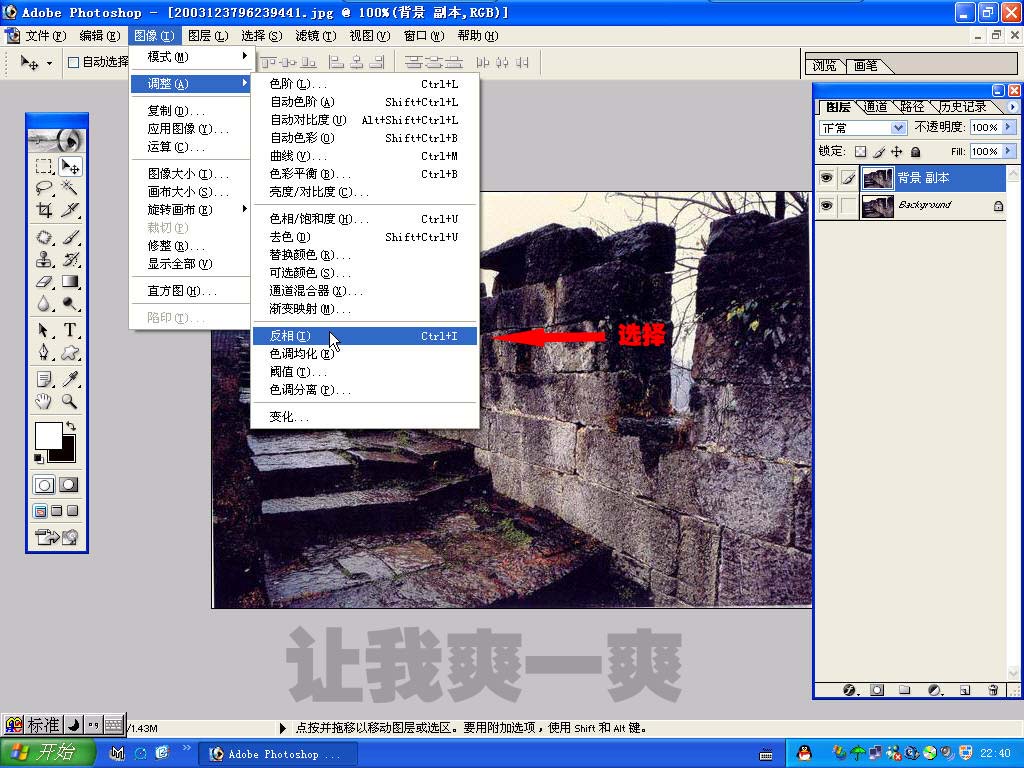The height and width of the screenshot is (768, 1024).
Task: Toggle visibility of 背景 副本 layer
Action: click(826, 178)
